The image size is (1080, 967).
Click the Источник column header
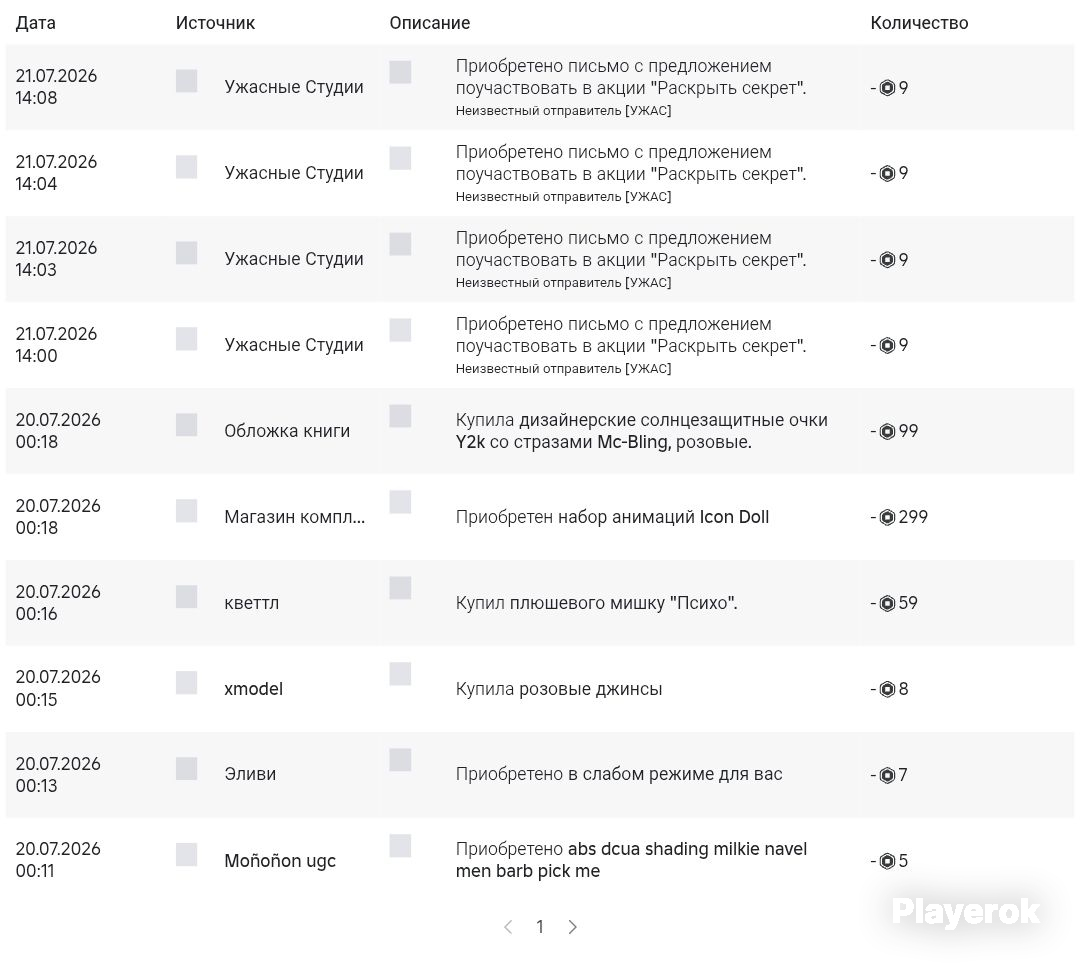tap(216, 23)
